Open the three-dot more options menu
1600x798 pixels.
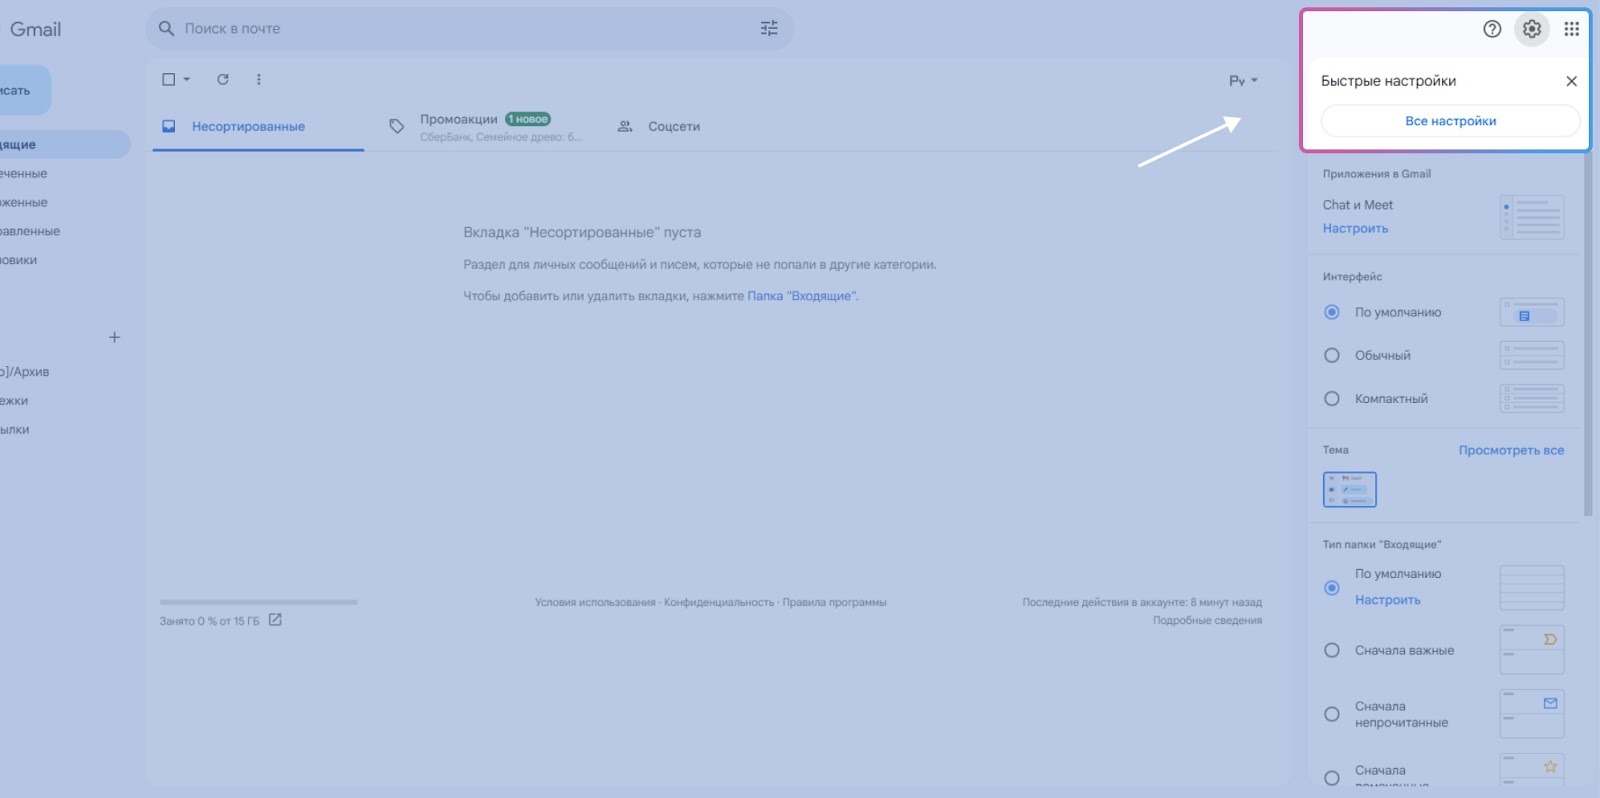(x=258, y=79)
